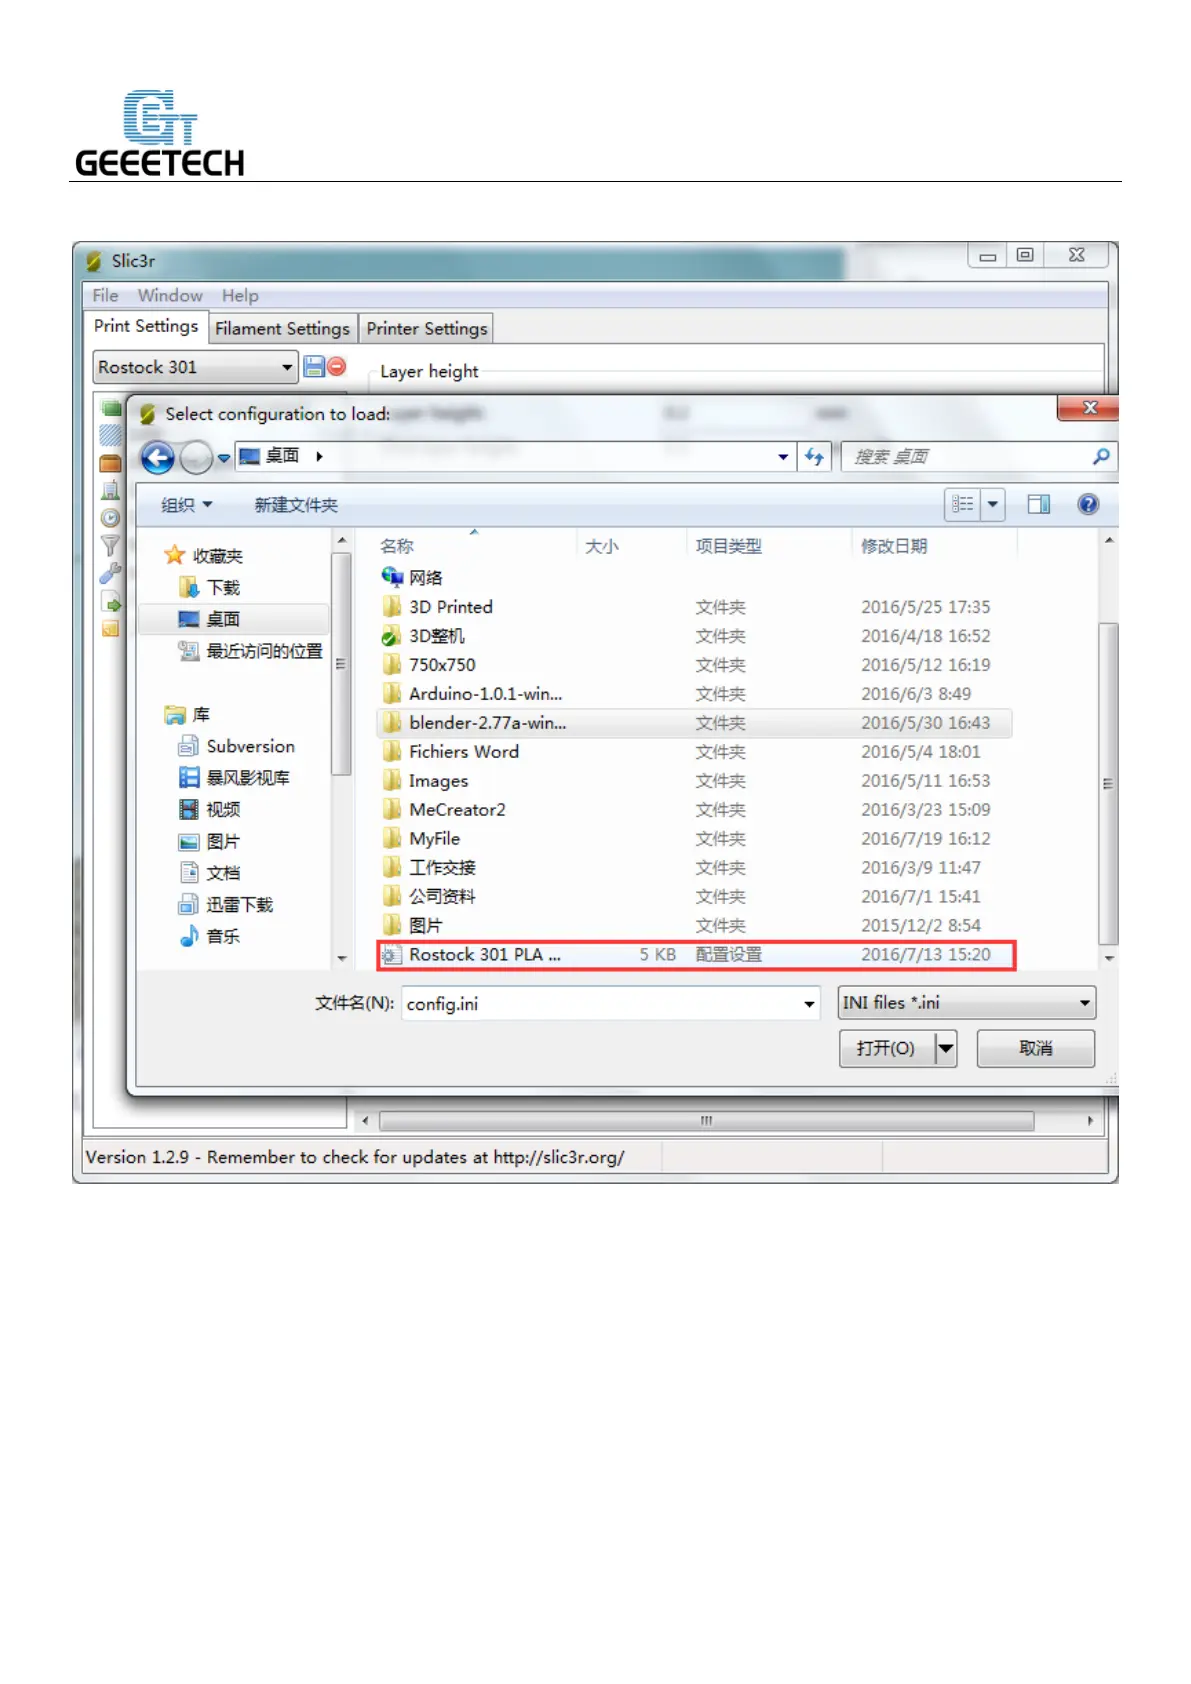Click the refresh icon beside address bar

[815, 457]
